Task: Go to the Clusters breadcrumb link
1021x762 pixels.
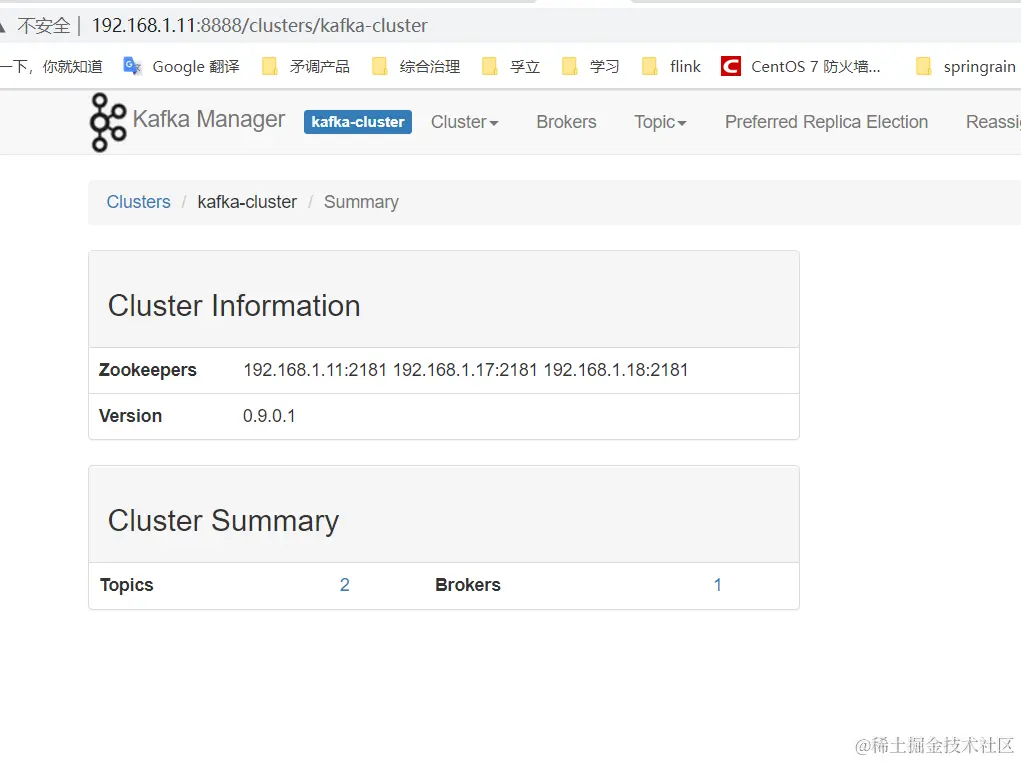Action: [x=139, y=202]
